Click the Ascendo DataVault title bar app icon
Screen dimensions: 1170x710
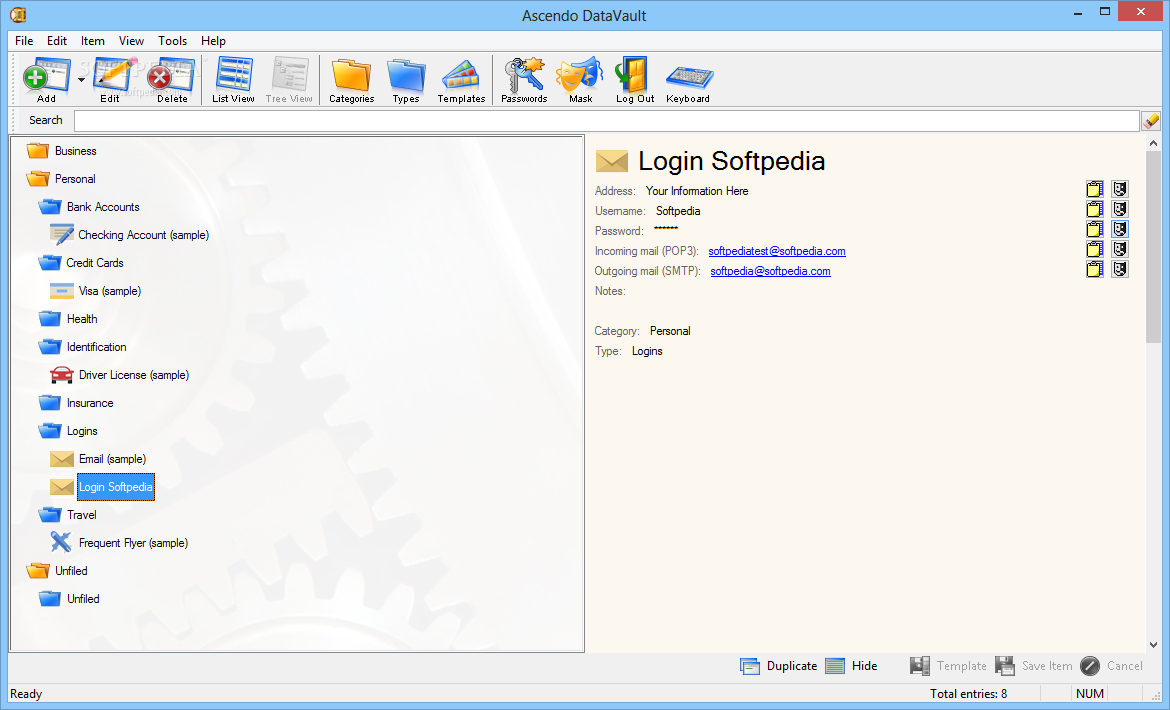pyautogui.click(x=18, y=14)
